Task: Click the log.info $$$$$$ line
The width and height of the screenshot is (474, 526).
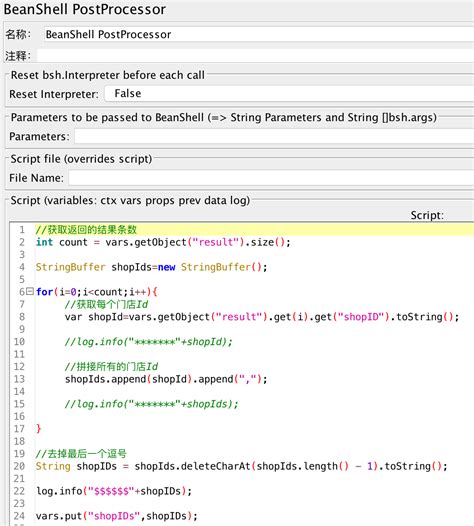Action: [x=114, y=491]
